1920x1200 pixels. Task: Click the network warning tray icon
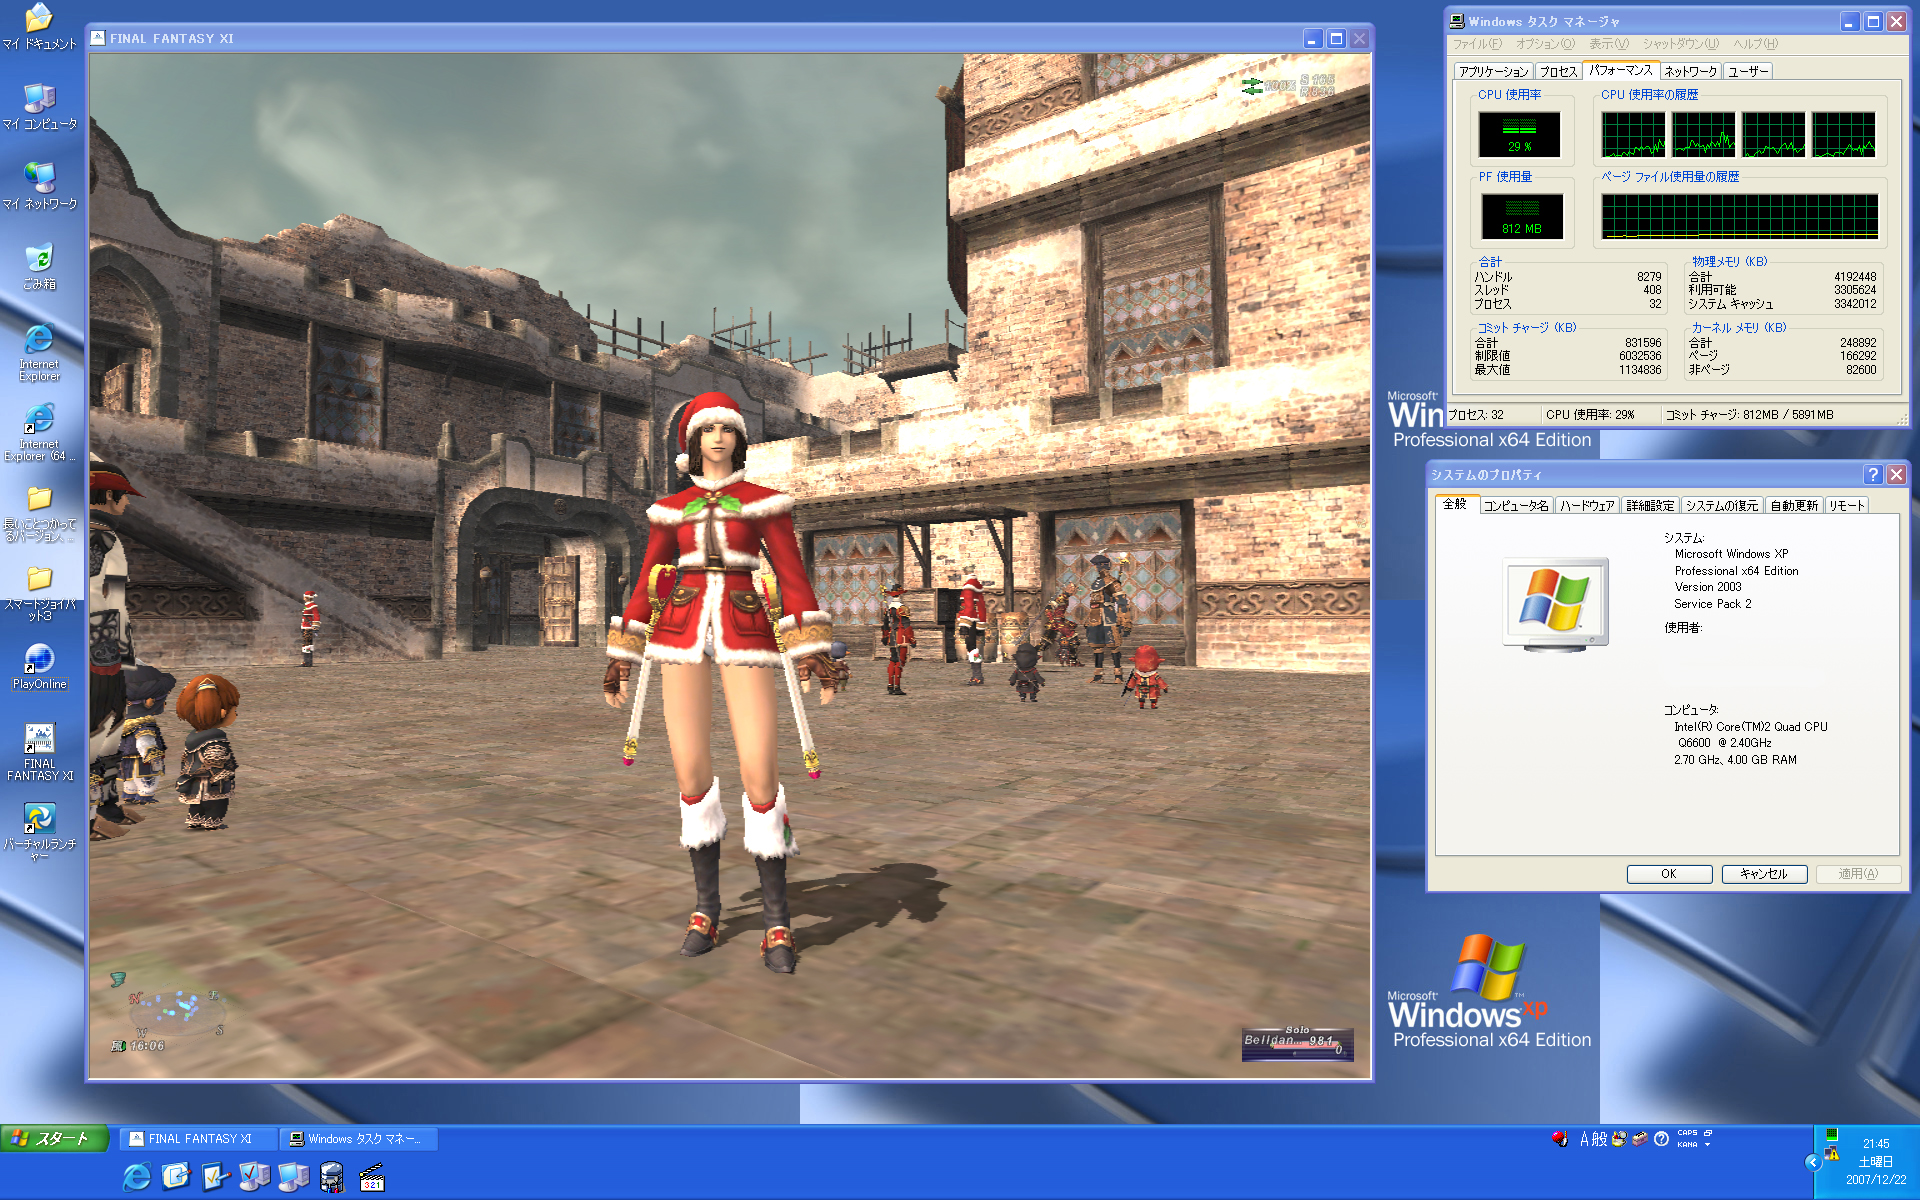tap(1832, 1153)
